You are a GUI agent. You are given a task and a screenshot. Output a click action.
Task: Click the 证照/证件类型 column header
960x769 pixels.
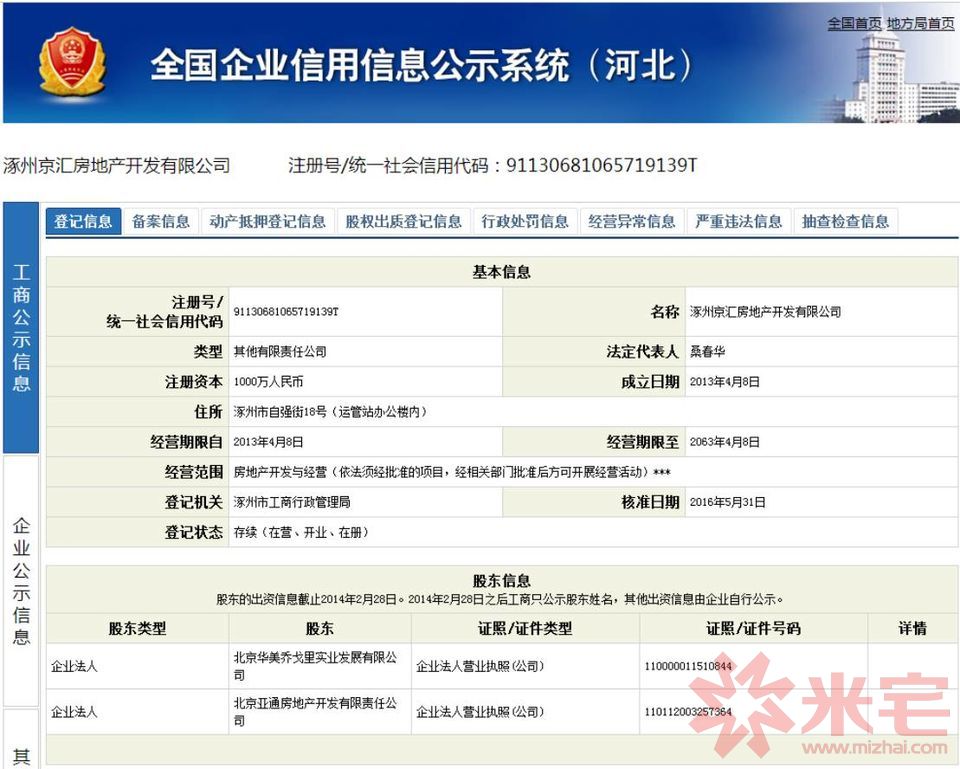click(x=525, y=628)
